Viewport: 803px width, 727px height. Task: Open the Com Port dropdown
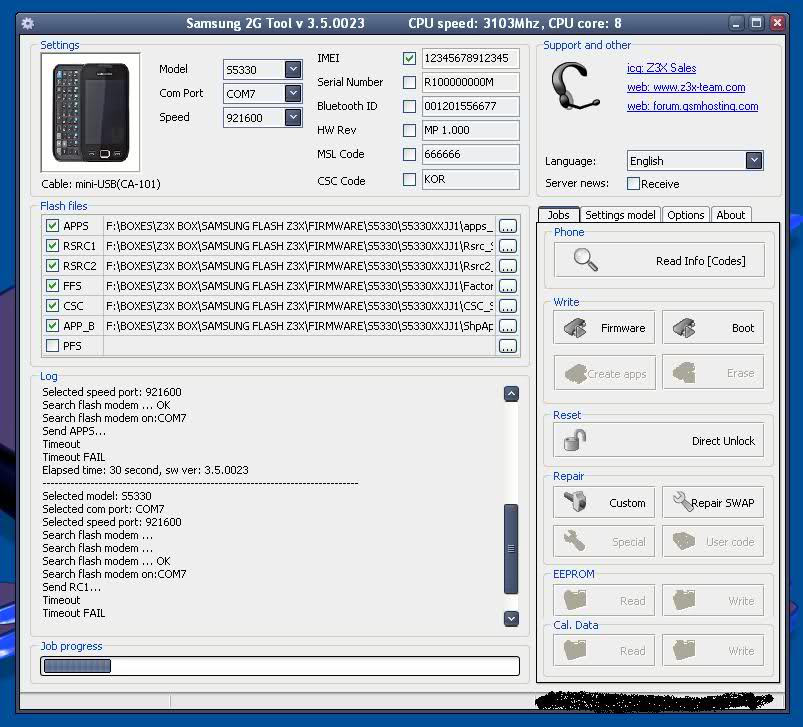[x=293, y=93]
